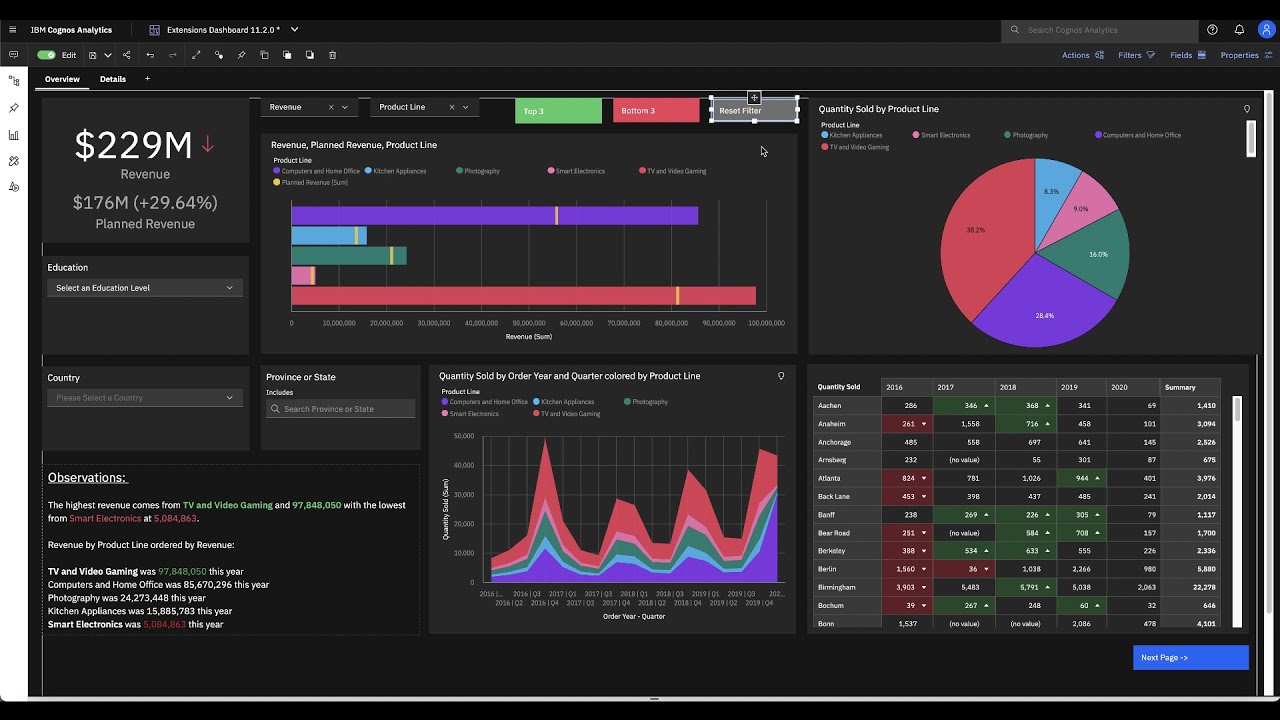Open the Fields panel
The height and width of the screenshot is (720, 1280).
click(x=1188, y=55)
